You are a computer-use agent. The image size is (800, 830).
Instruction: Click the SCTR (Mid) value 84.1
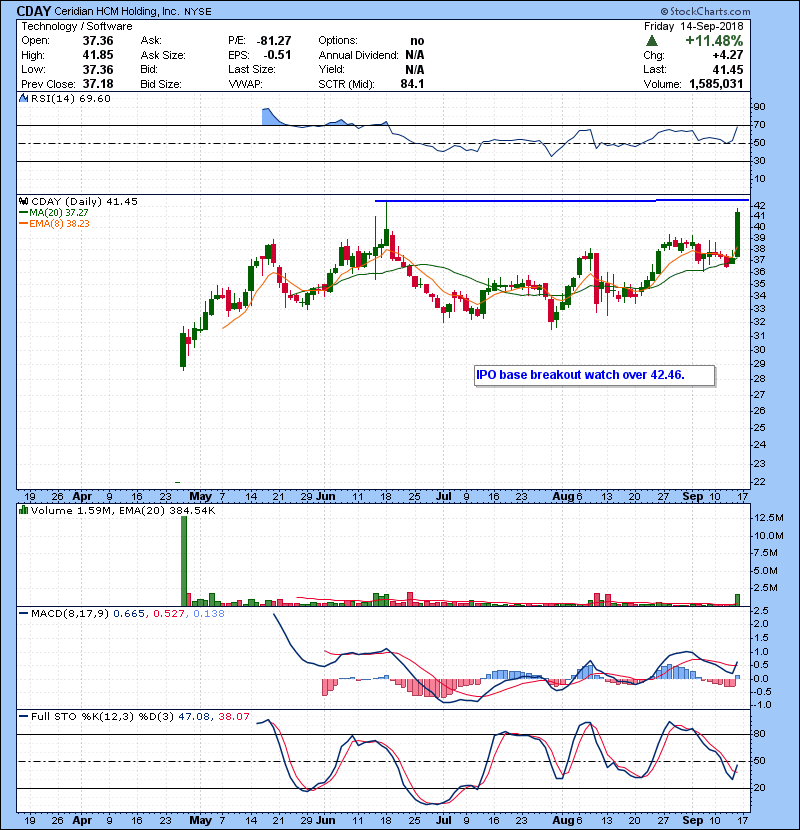pyautogui.click(x=412, y=84)
